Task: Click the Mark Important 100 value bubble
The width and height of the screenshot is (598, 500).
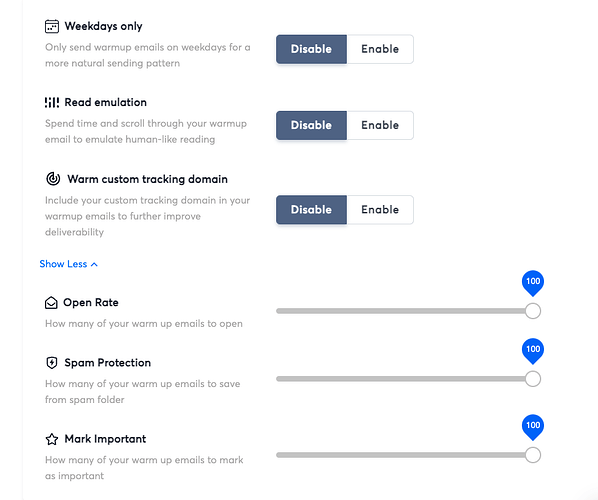Action: pyautogui.click(x=533, y=426)
